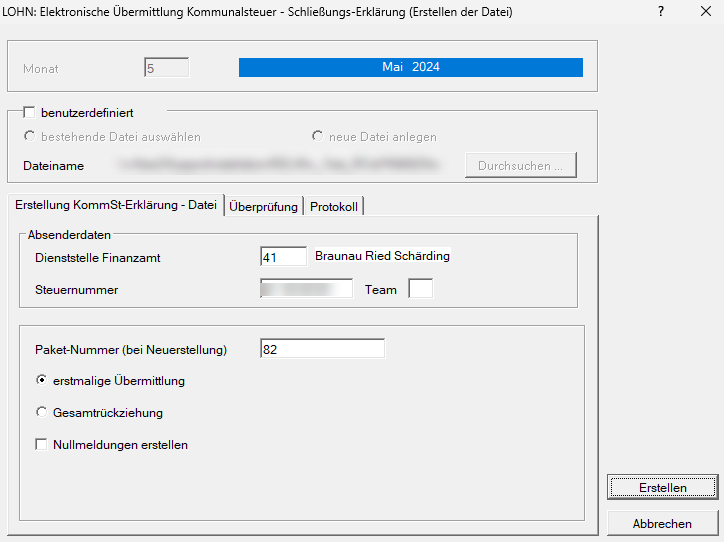Focus the Steuernummer input field
724x542 pixels.
pos(306,289)
